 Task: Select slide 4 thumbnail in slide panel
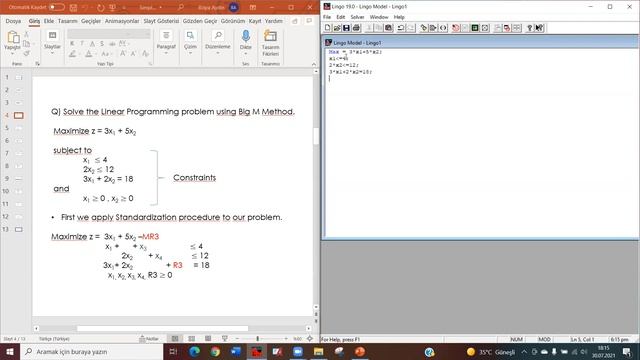point(18,116)
